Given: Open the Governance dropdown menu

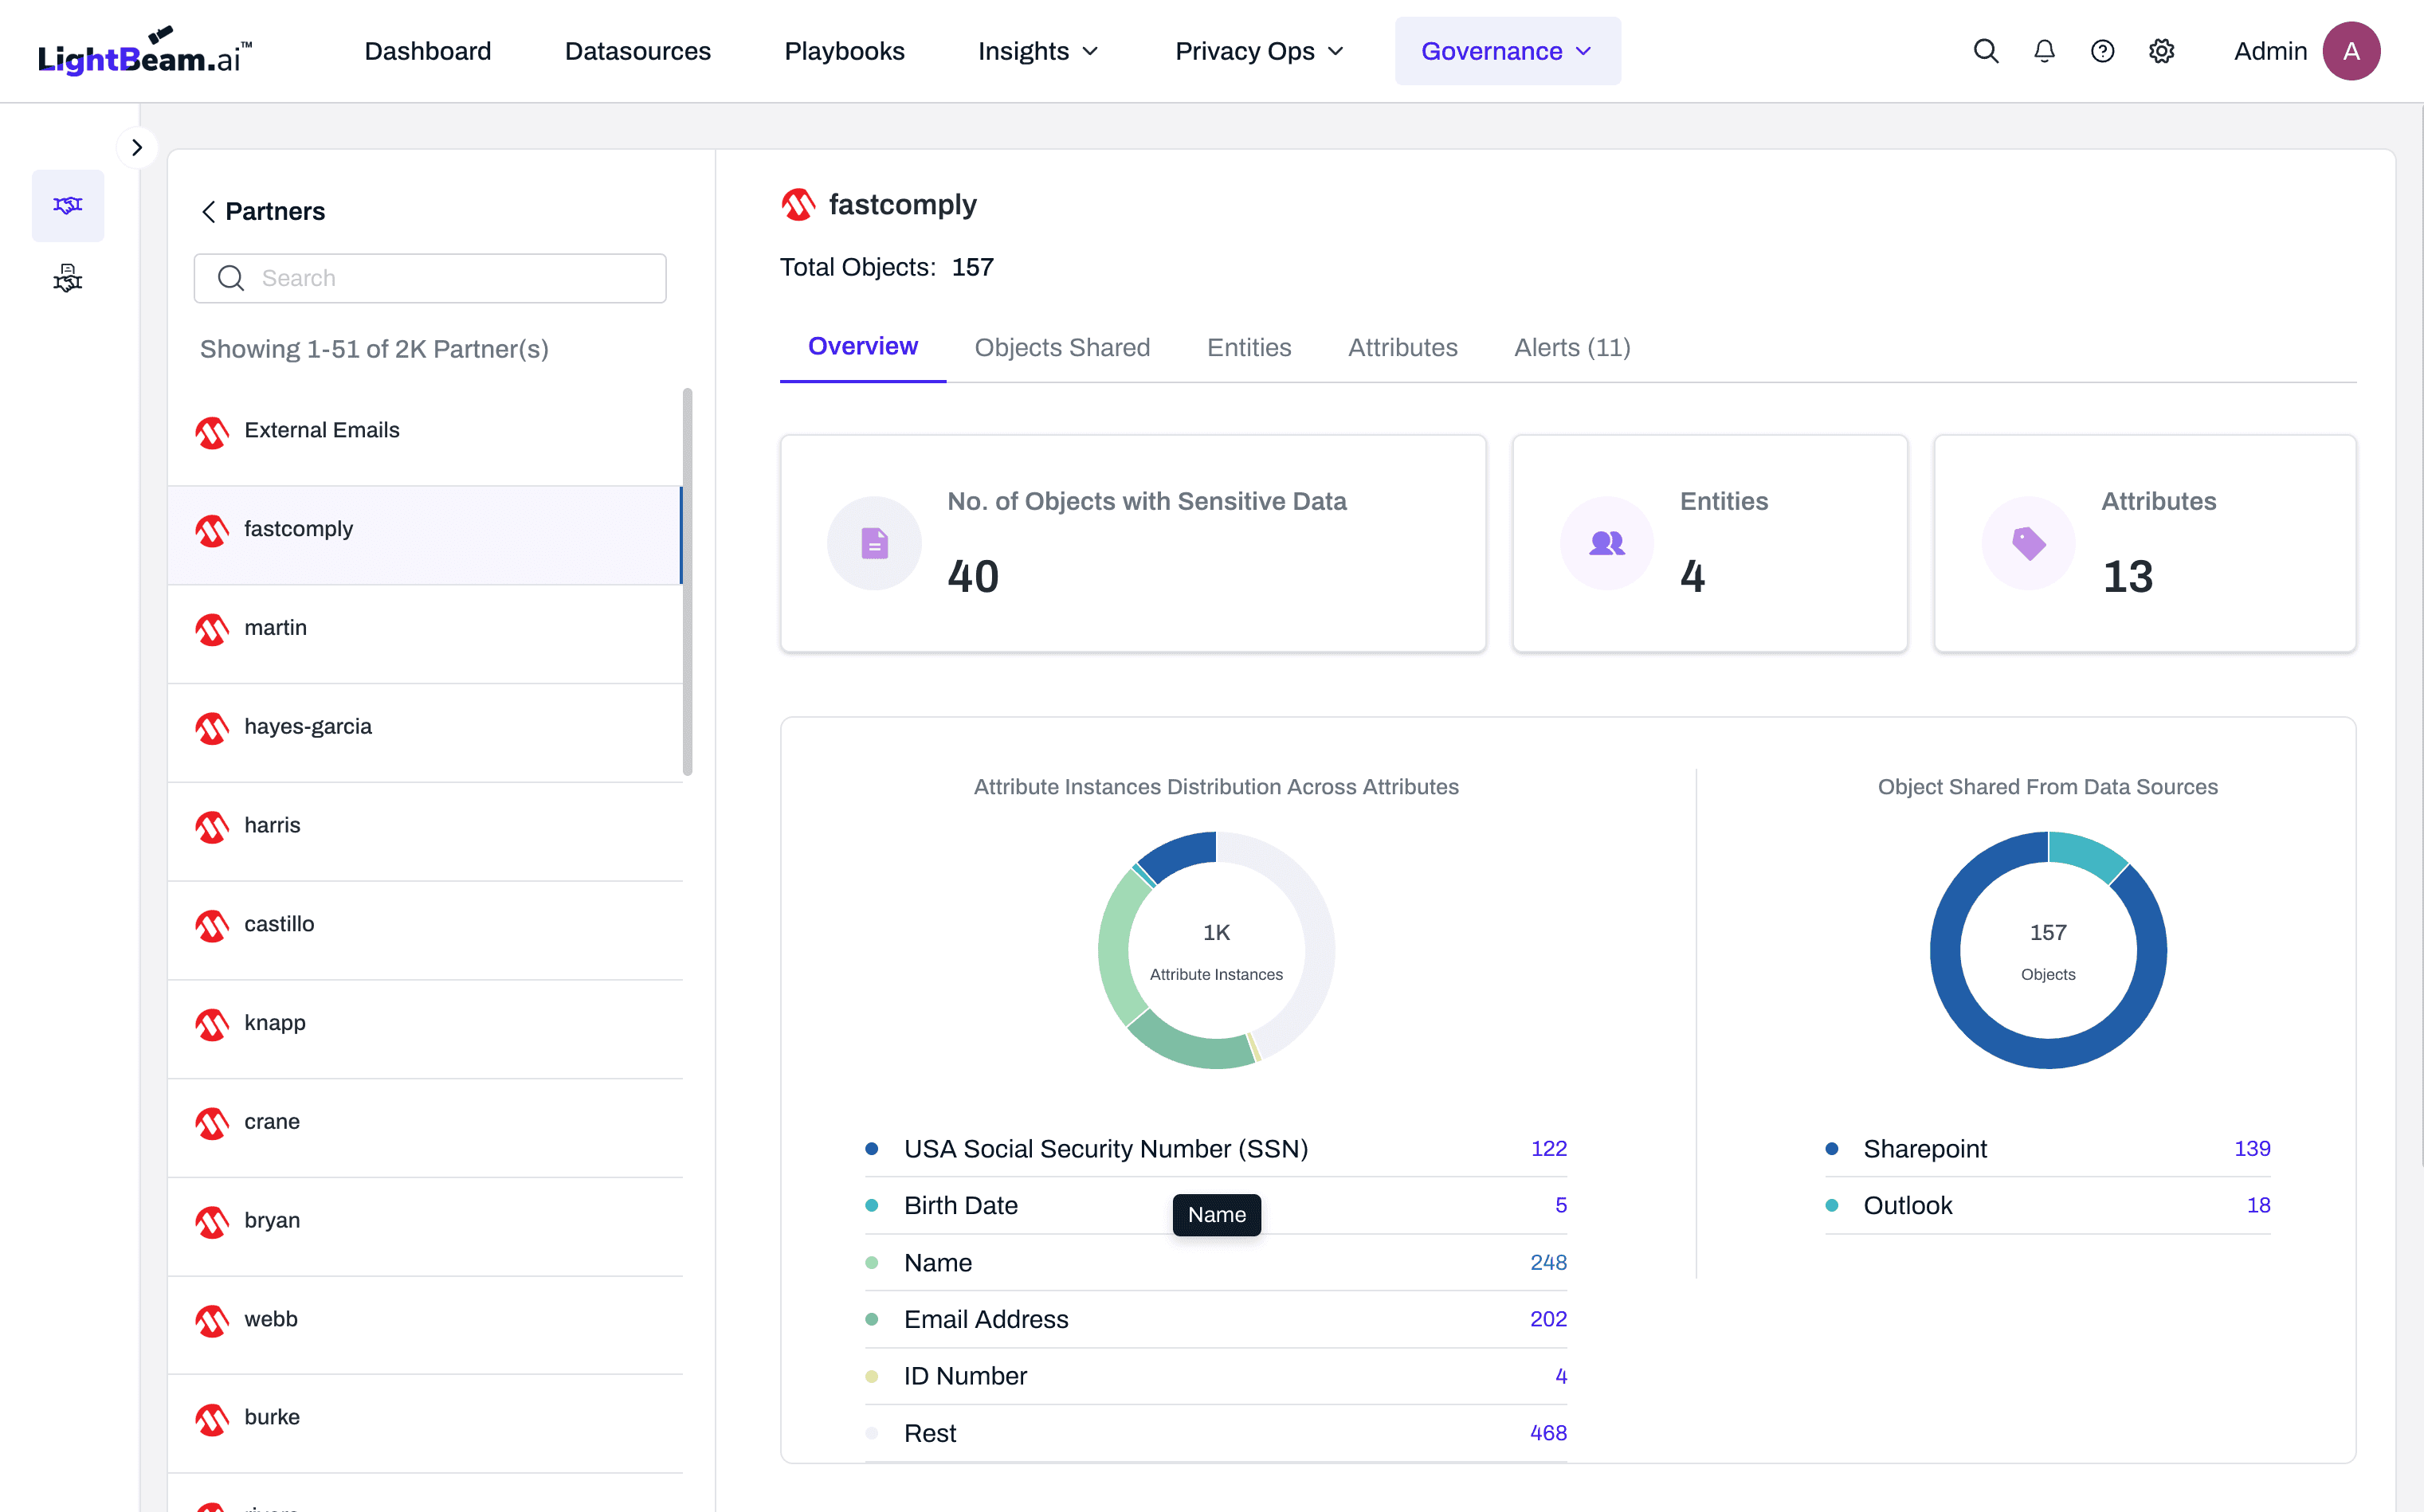Looking at the screenshot, I should point(1507,51).
